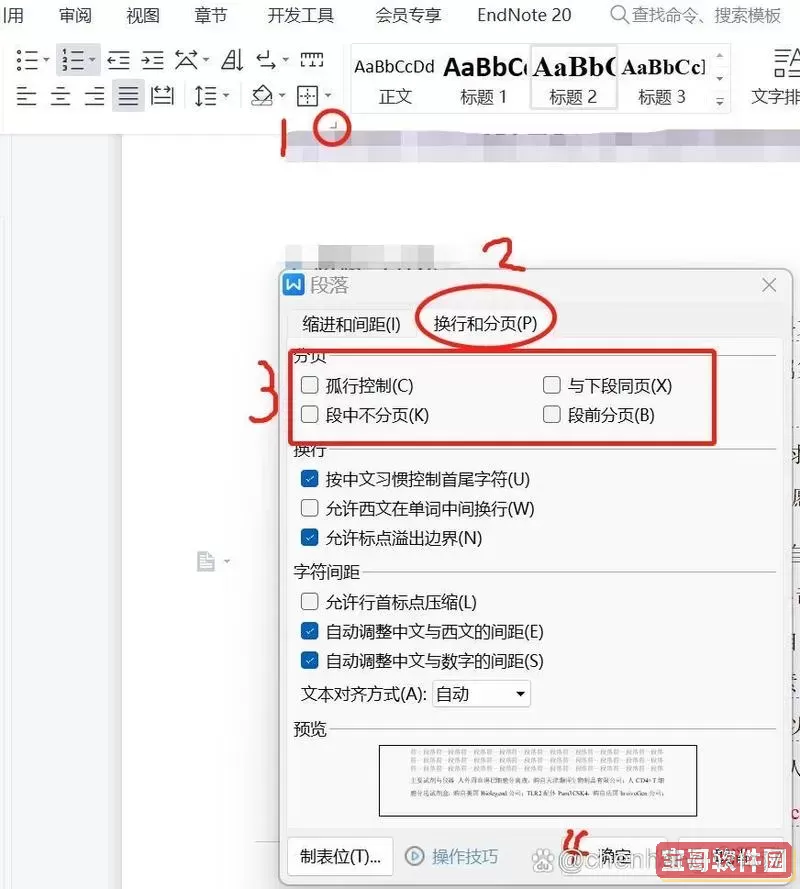Apply the 标题 2 style
This screenshot has width=800, height=889.
coord(573,78)
